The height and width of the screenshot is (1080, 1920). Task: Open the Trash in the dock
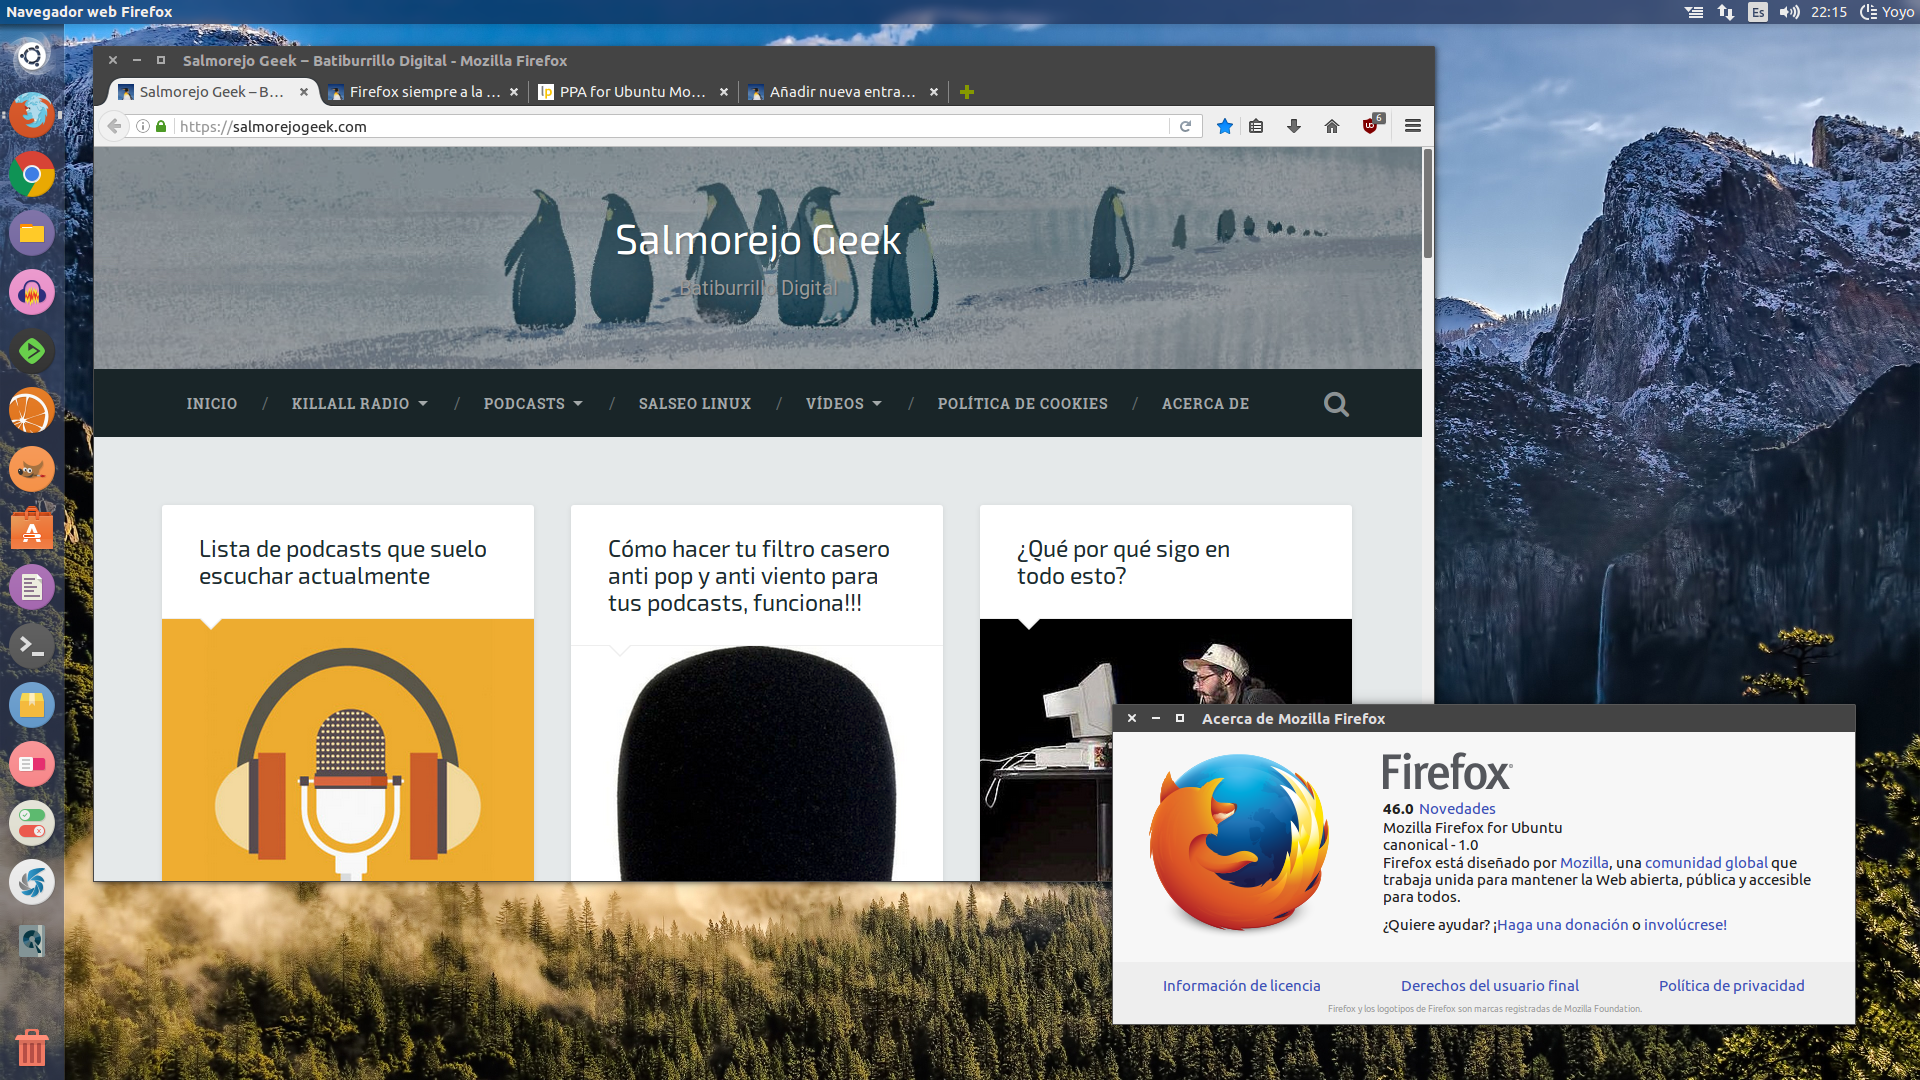coord(32,1047)
